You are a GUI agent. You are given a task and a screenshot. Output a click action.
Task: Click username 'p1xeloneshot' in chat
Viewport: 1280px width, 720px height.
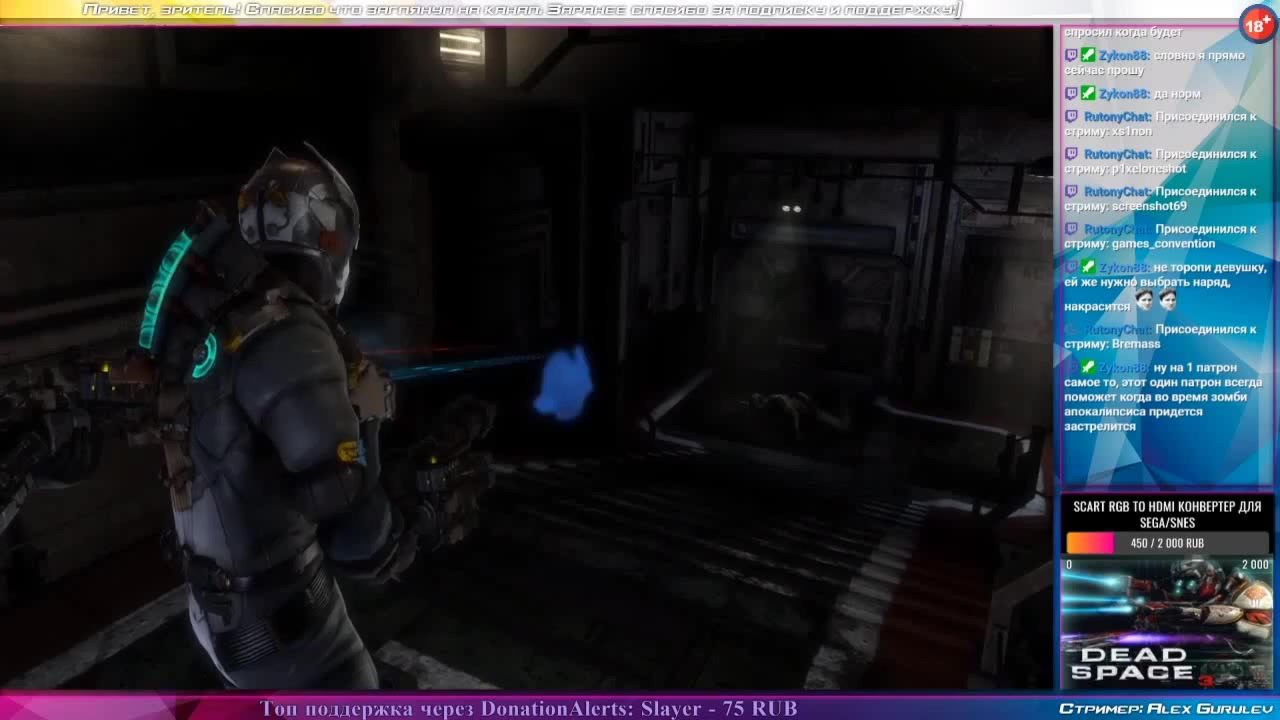[x=1149, y=169]
